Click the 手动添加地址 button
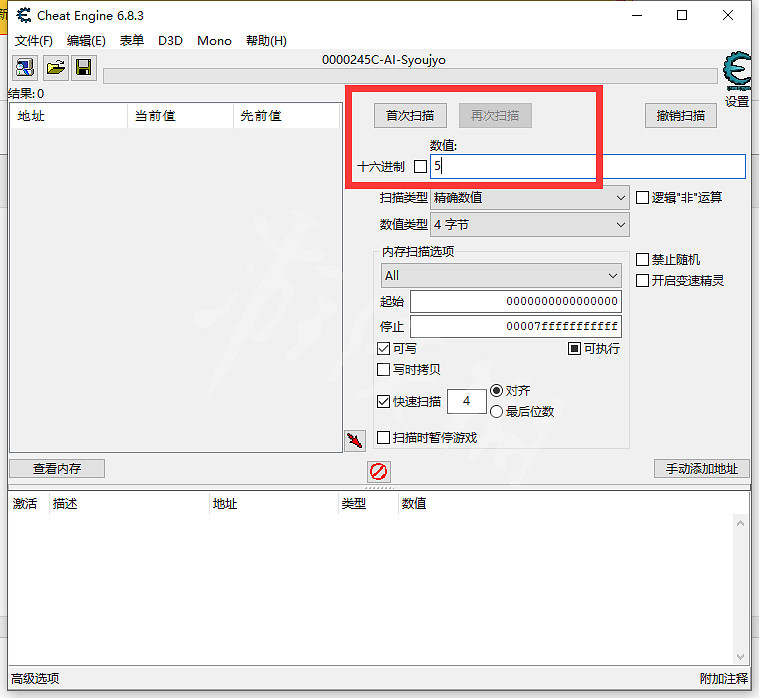The height and width of the screenshot is (698, 759). [x=701, y=469]
